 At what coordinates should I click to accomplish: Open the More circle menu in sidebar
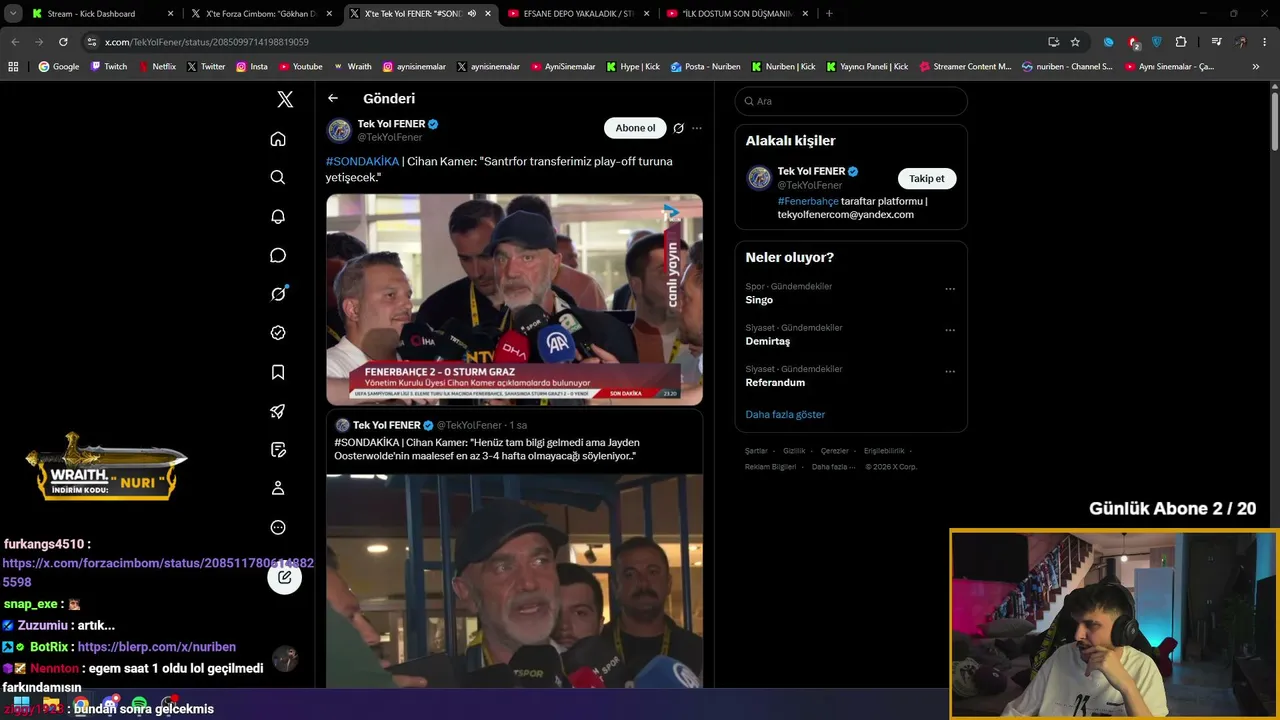[278, 527]
